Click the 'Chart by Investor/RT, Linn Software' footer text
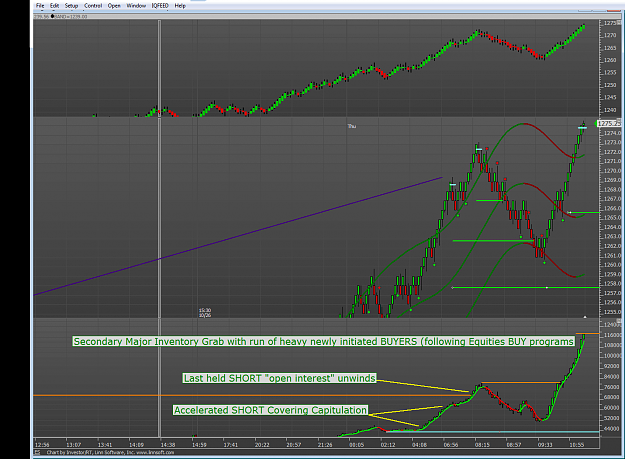 pyautogui.click(x=110, y=452)
